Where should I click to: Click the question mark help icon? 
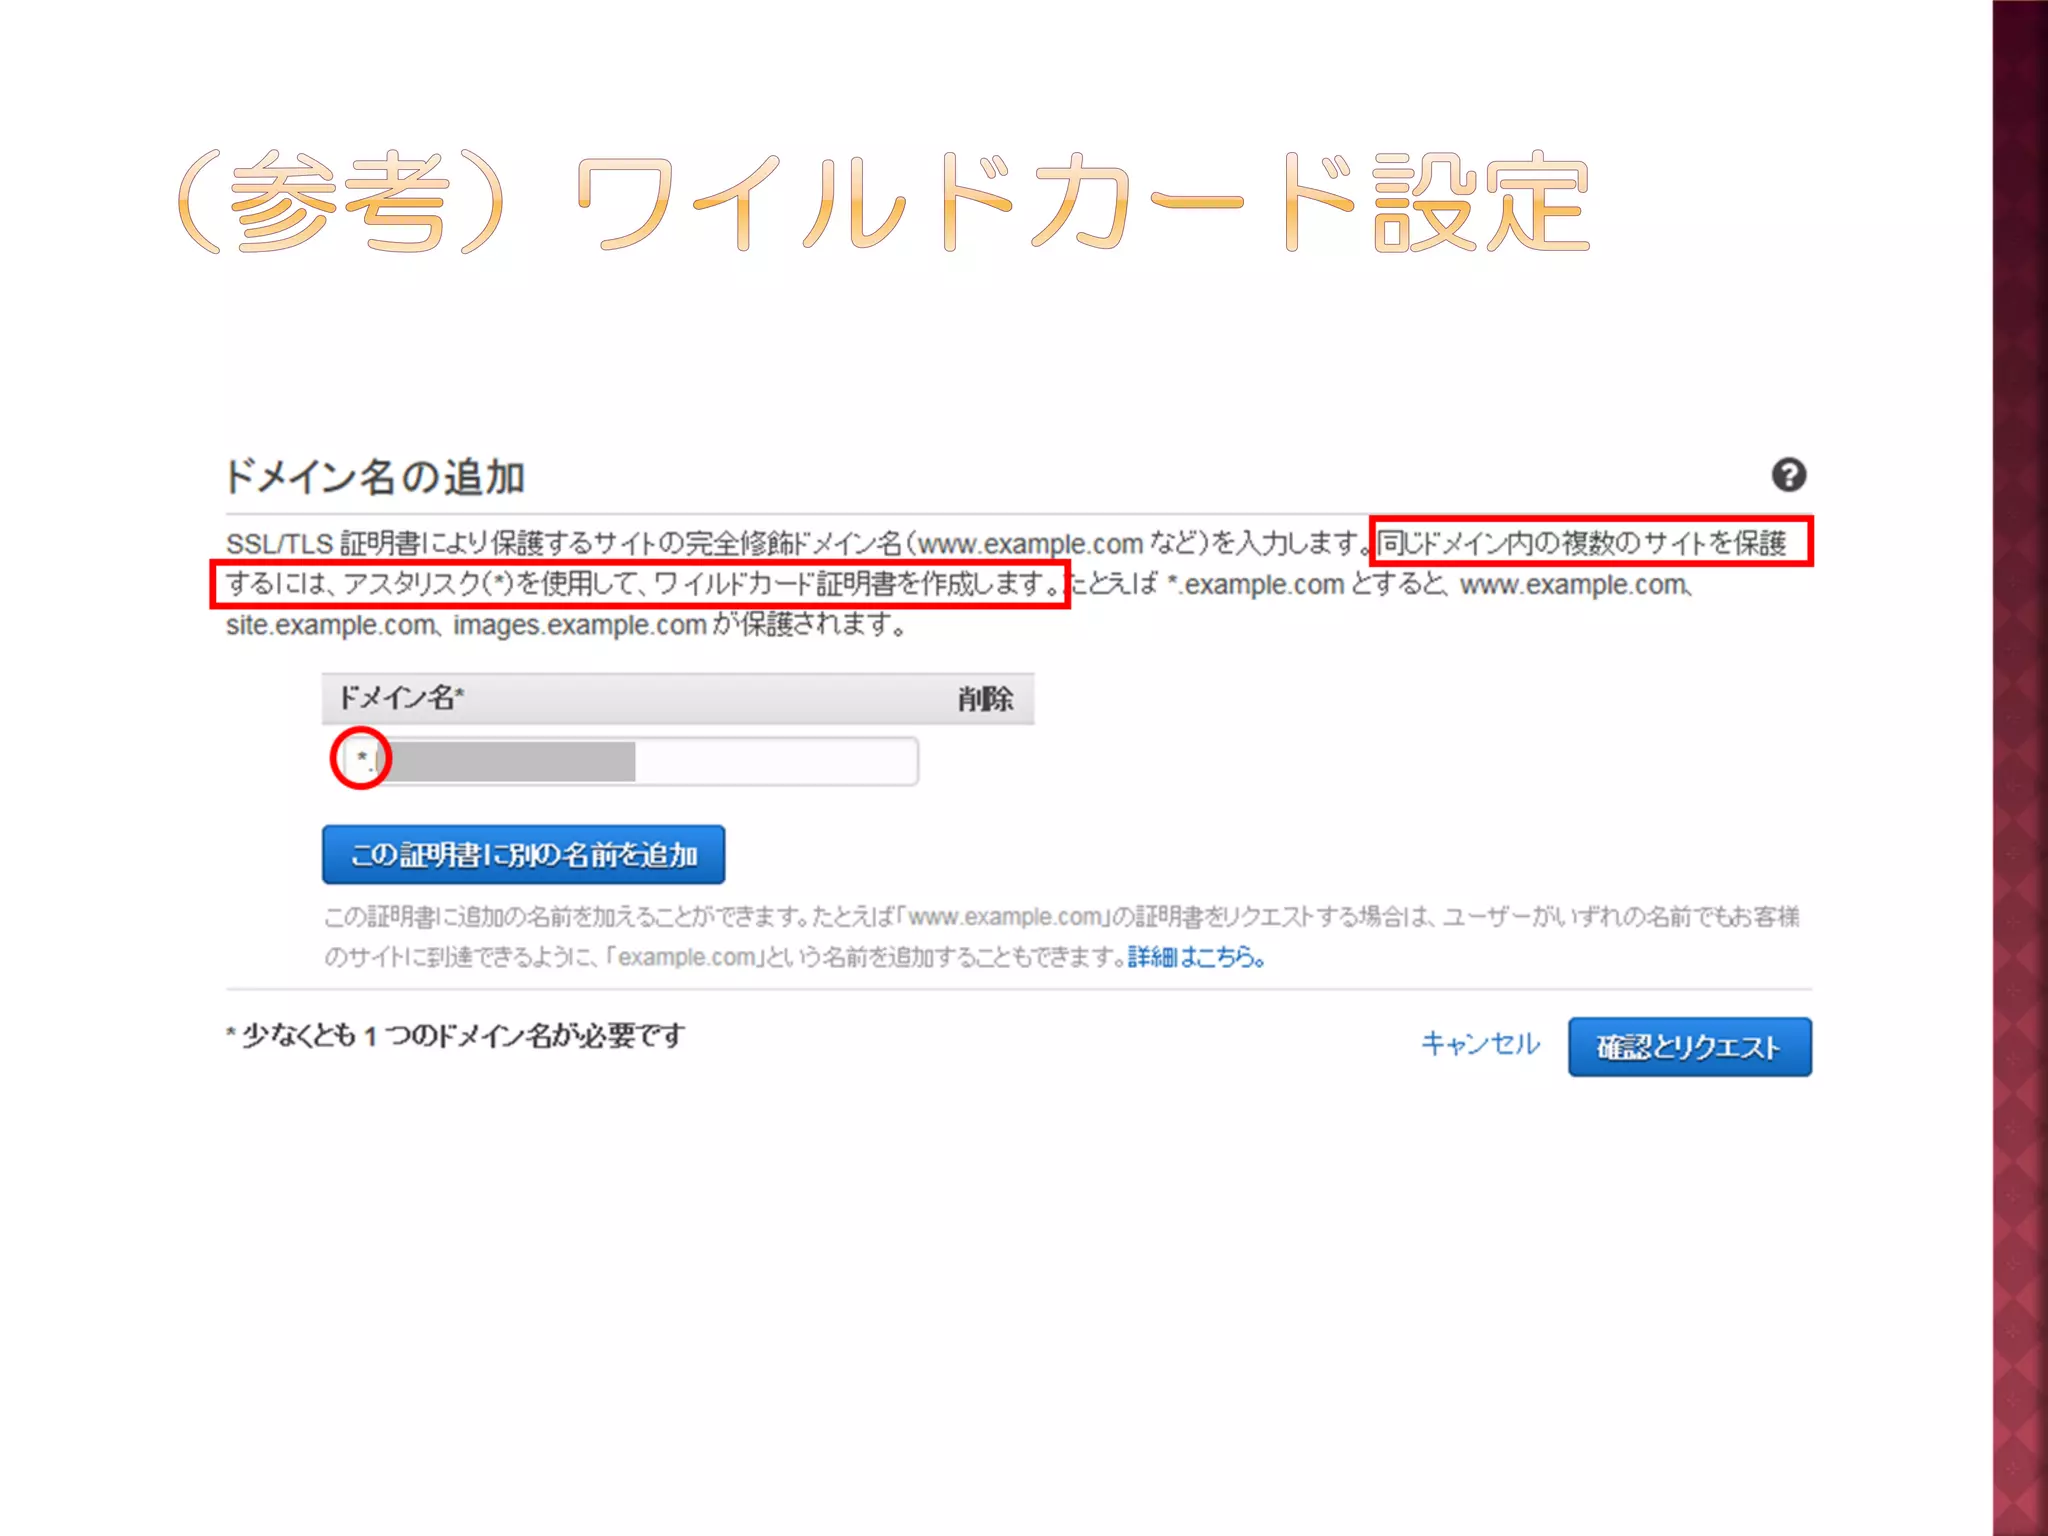click(x=1788, y=475)
